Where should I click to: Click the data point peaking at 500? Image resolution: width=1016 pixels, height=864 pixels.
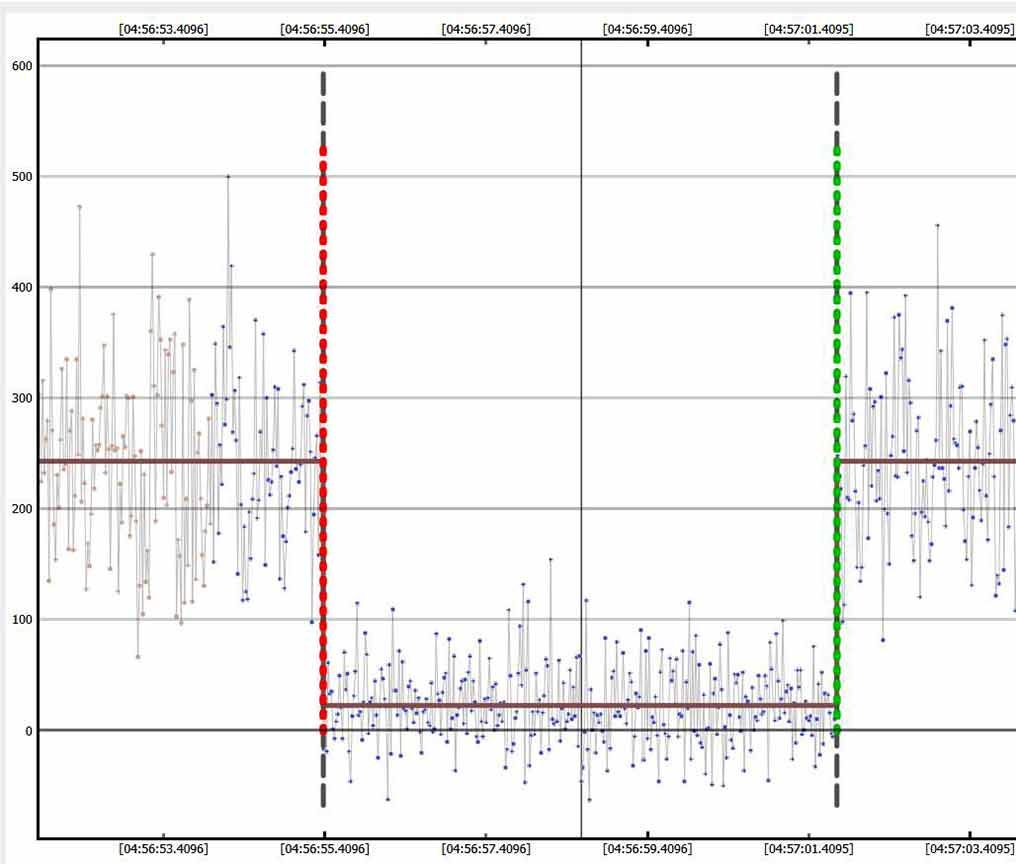[228, 177]
